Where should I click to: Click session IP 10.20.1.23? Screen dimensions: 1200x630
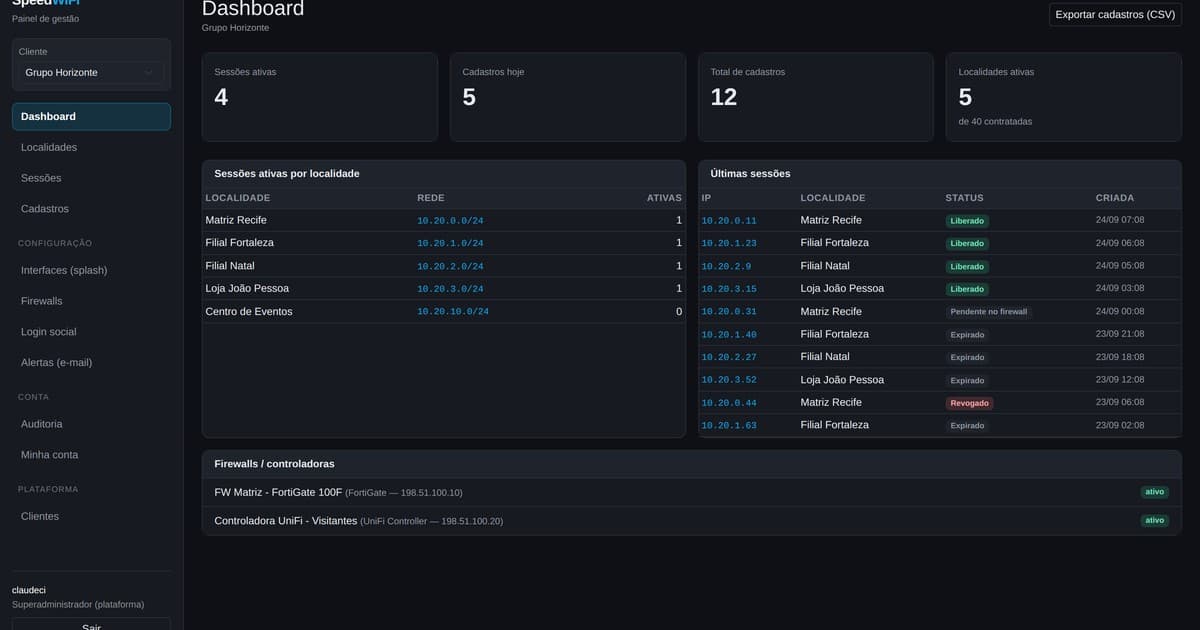tap(729, 243)
